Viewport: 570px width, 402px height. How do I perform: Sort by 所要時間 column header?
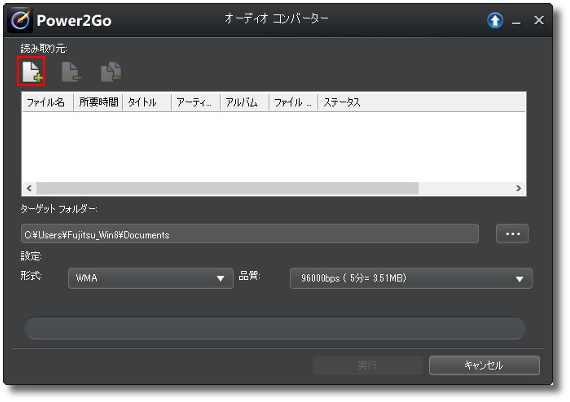[x=98, y=102]
